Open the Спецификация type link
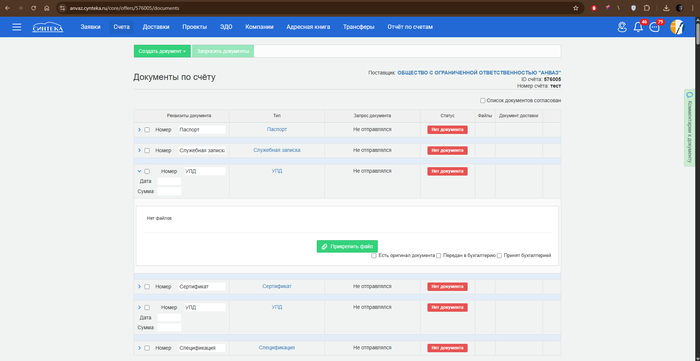700x361 pixels. pos(277,348)
